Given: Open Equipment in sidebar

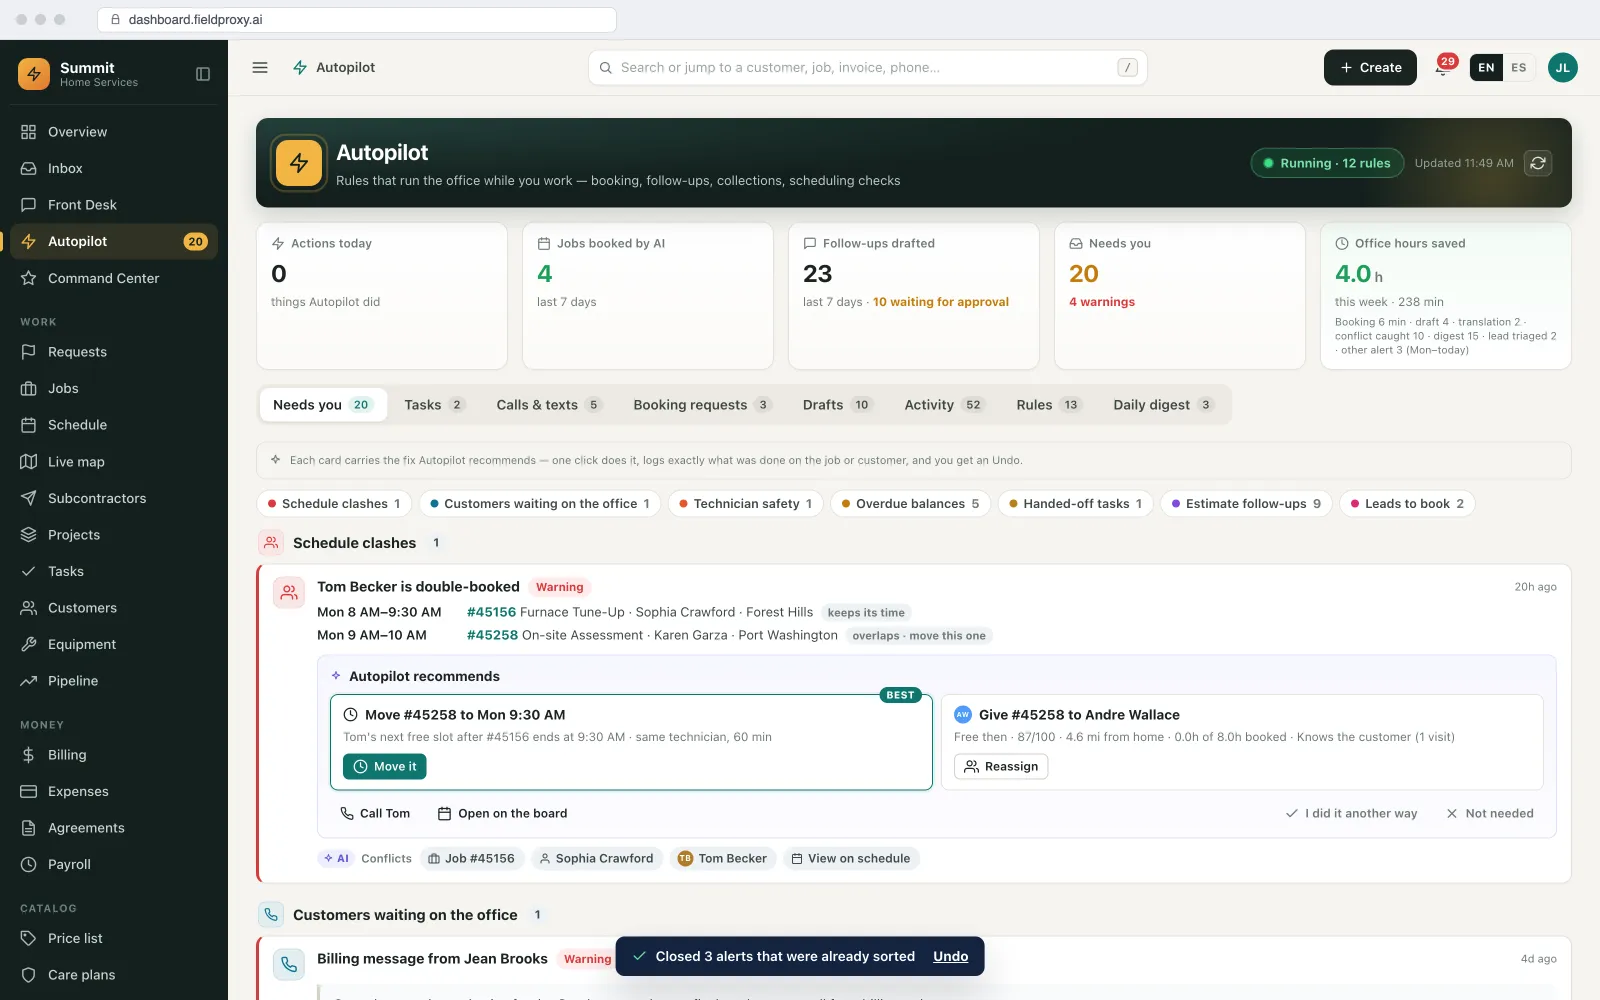Looking at the screenshot, I should (x=113, y=645).
